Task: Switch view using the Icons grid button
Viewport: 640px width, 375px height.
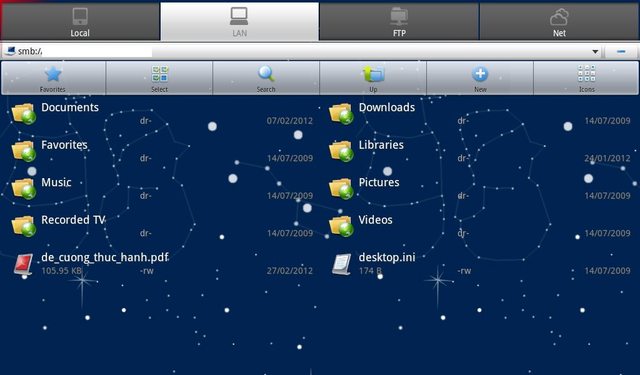Action: (587, 78)
